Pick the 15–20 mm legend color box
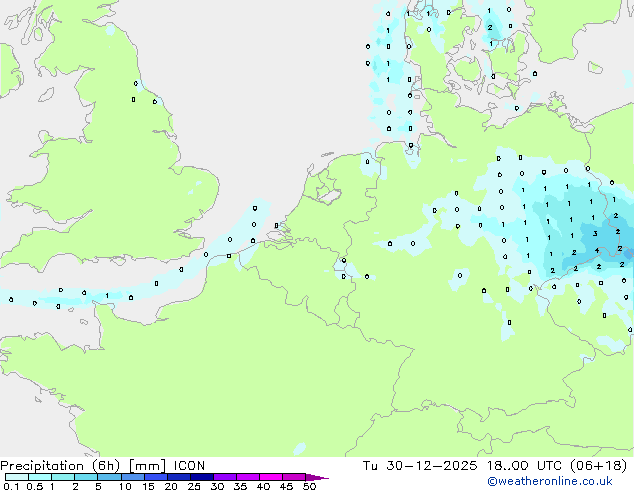The image size is (634, 490). tap(156, 477)
